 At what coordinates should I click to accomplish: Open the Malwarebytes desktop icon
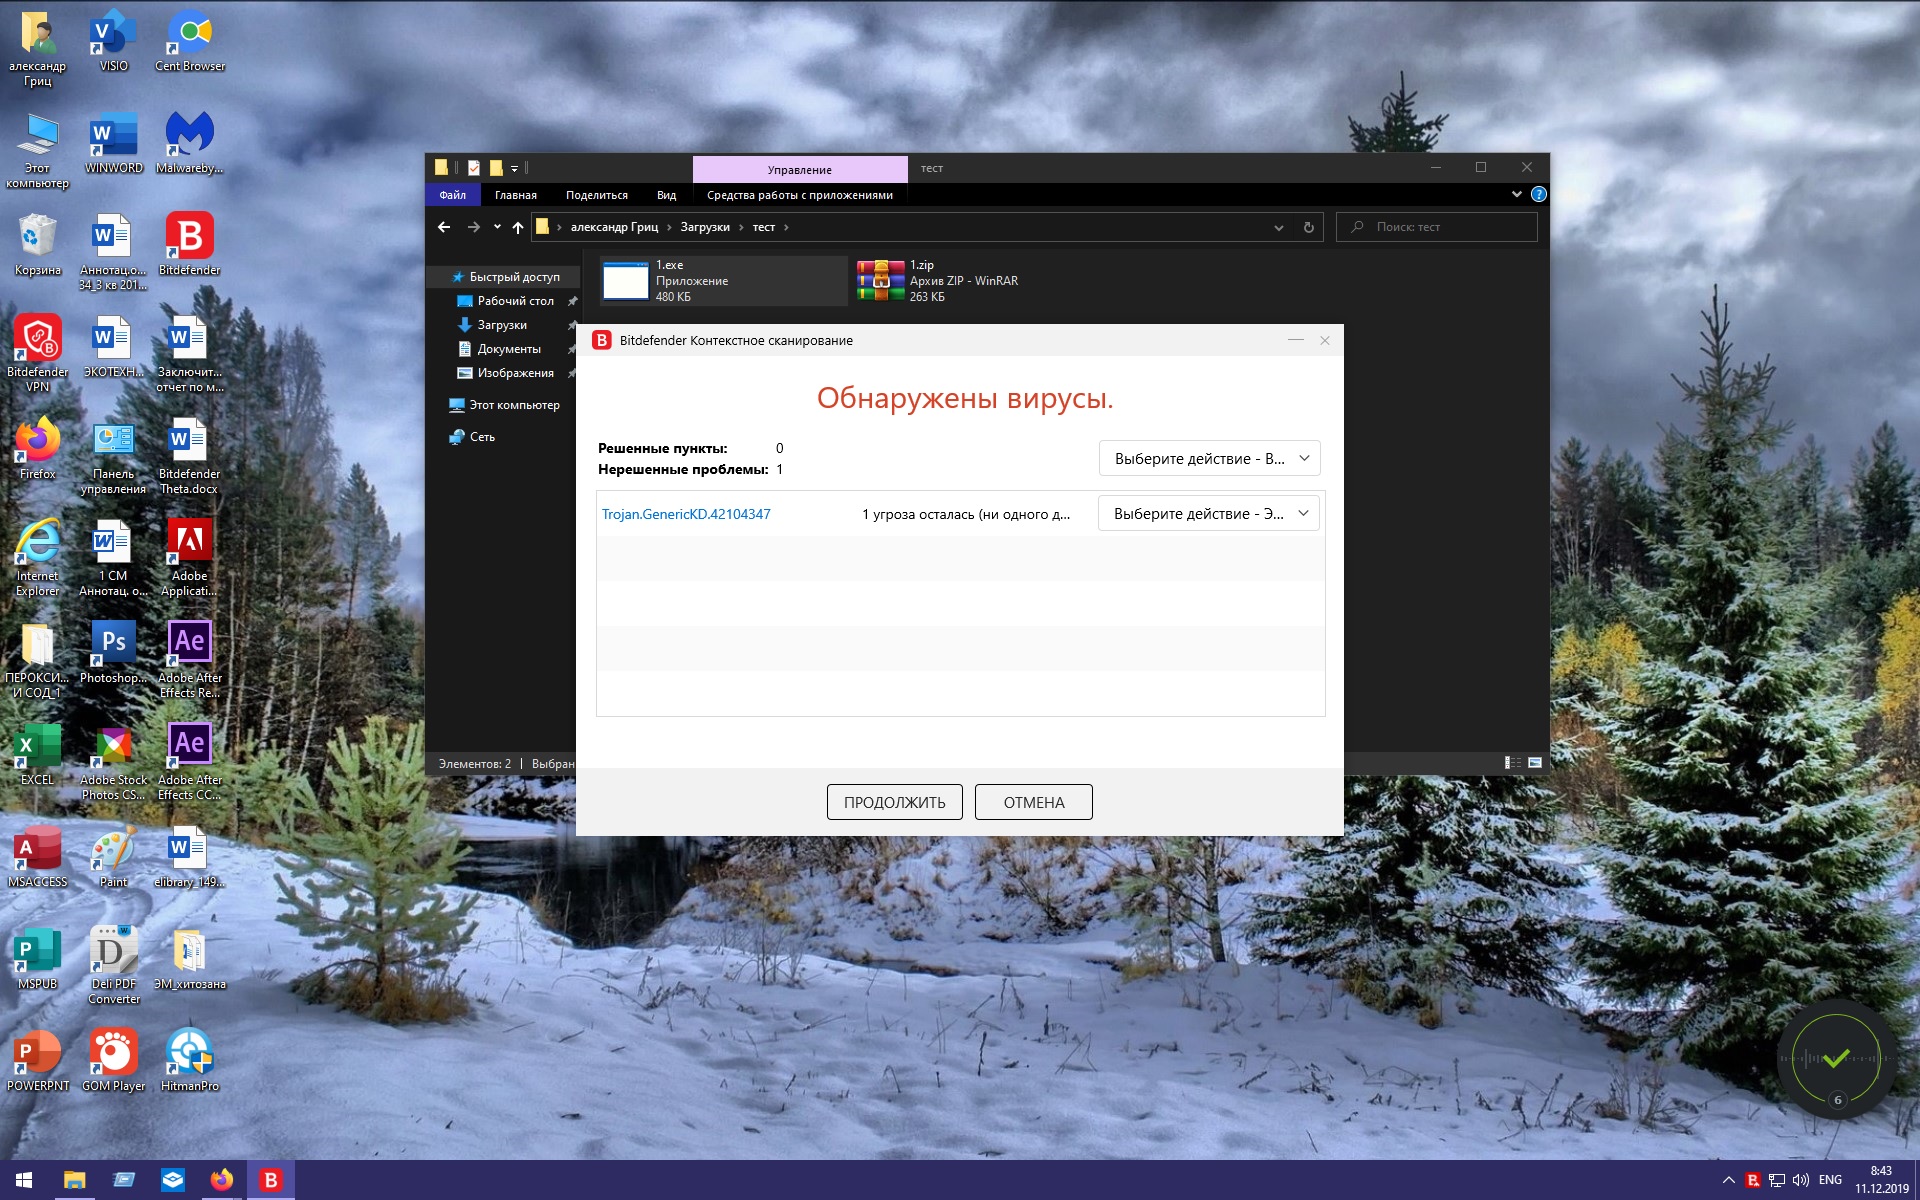(x=189, y=141)
